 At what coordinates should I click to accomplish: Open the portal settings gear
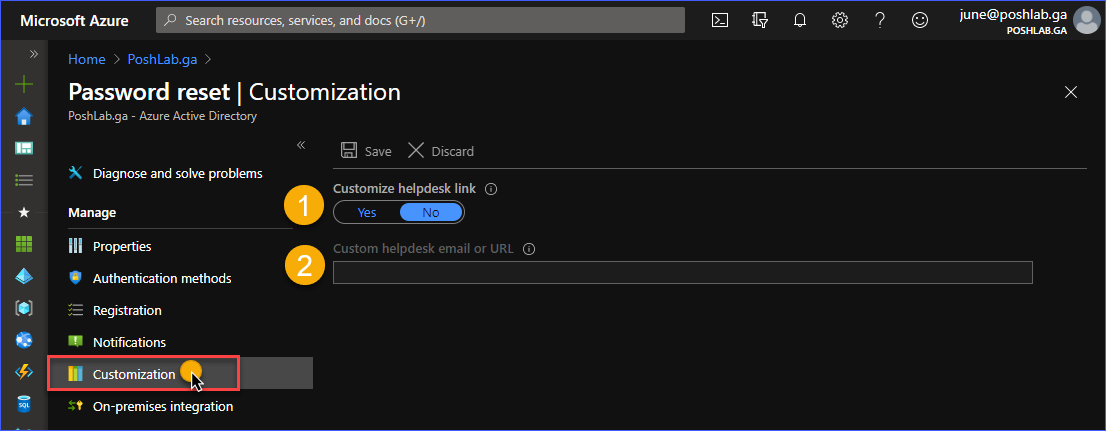[x=839, y=20]
